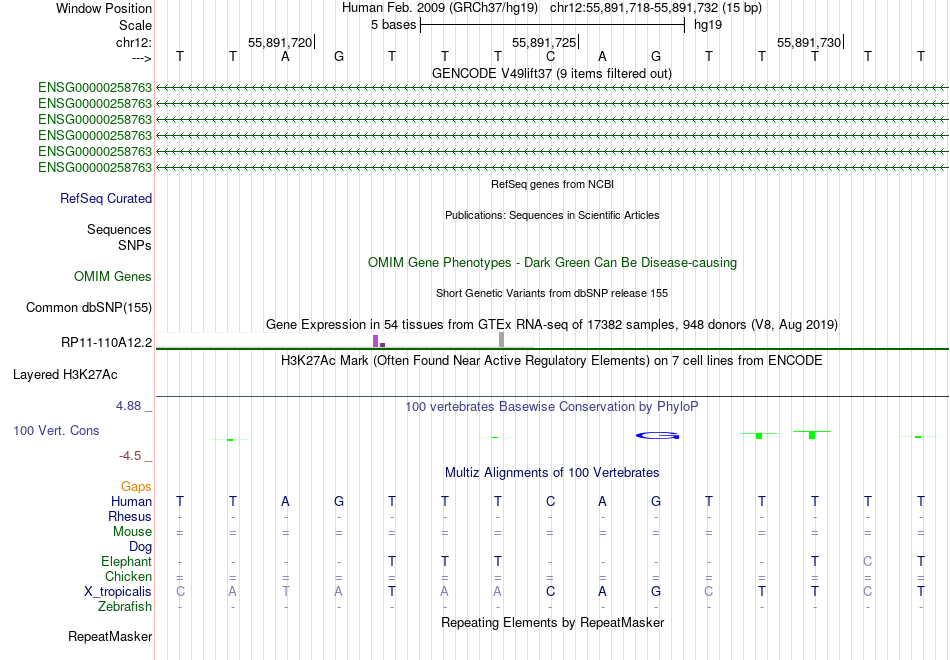Click the 5 bases scale bar
The width and height of the screenshot is (950, 660).
553,25
